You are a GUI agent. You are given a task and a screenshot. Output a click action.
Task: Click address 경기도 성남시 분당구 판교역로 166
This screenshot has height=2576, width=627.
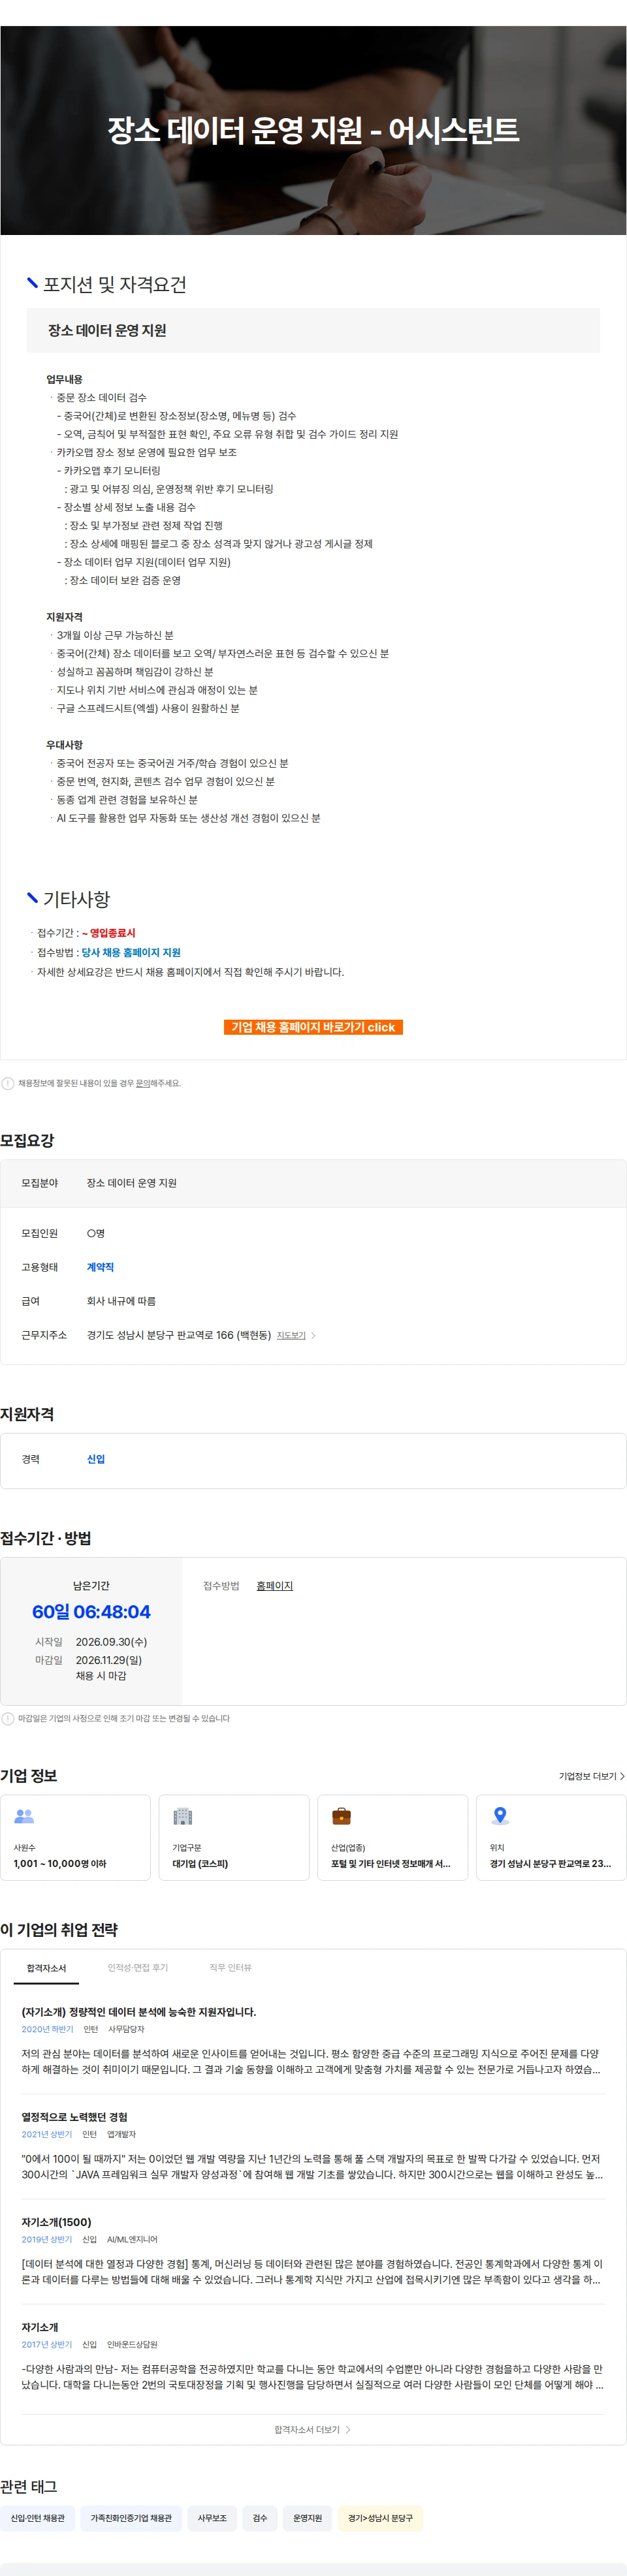[x=179, y=1335]
